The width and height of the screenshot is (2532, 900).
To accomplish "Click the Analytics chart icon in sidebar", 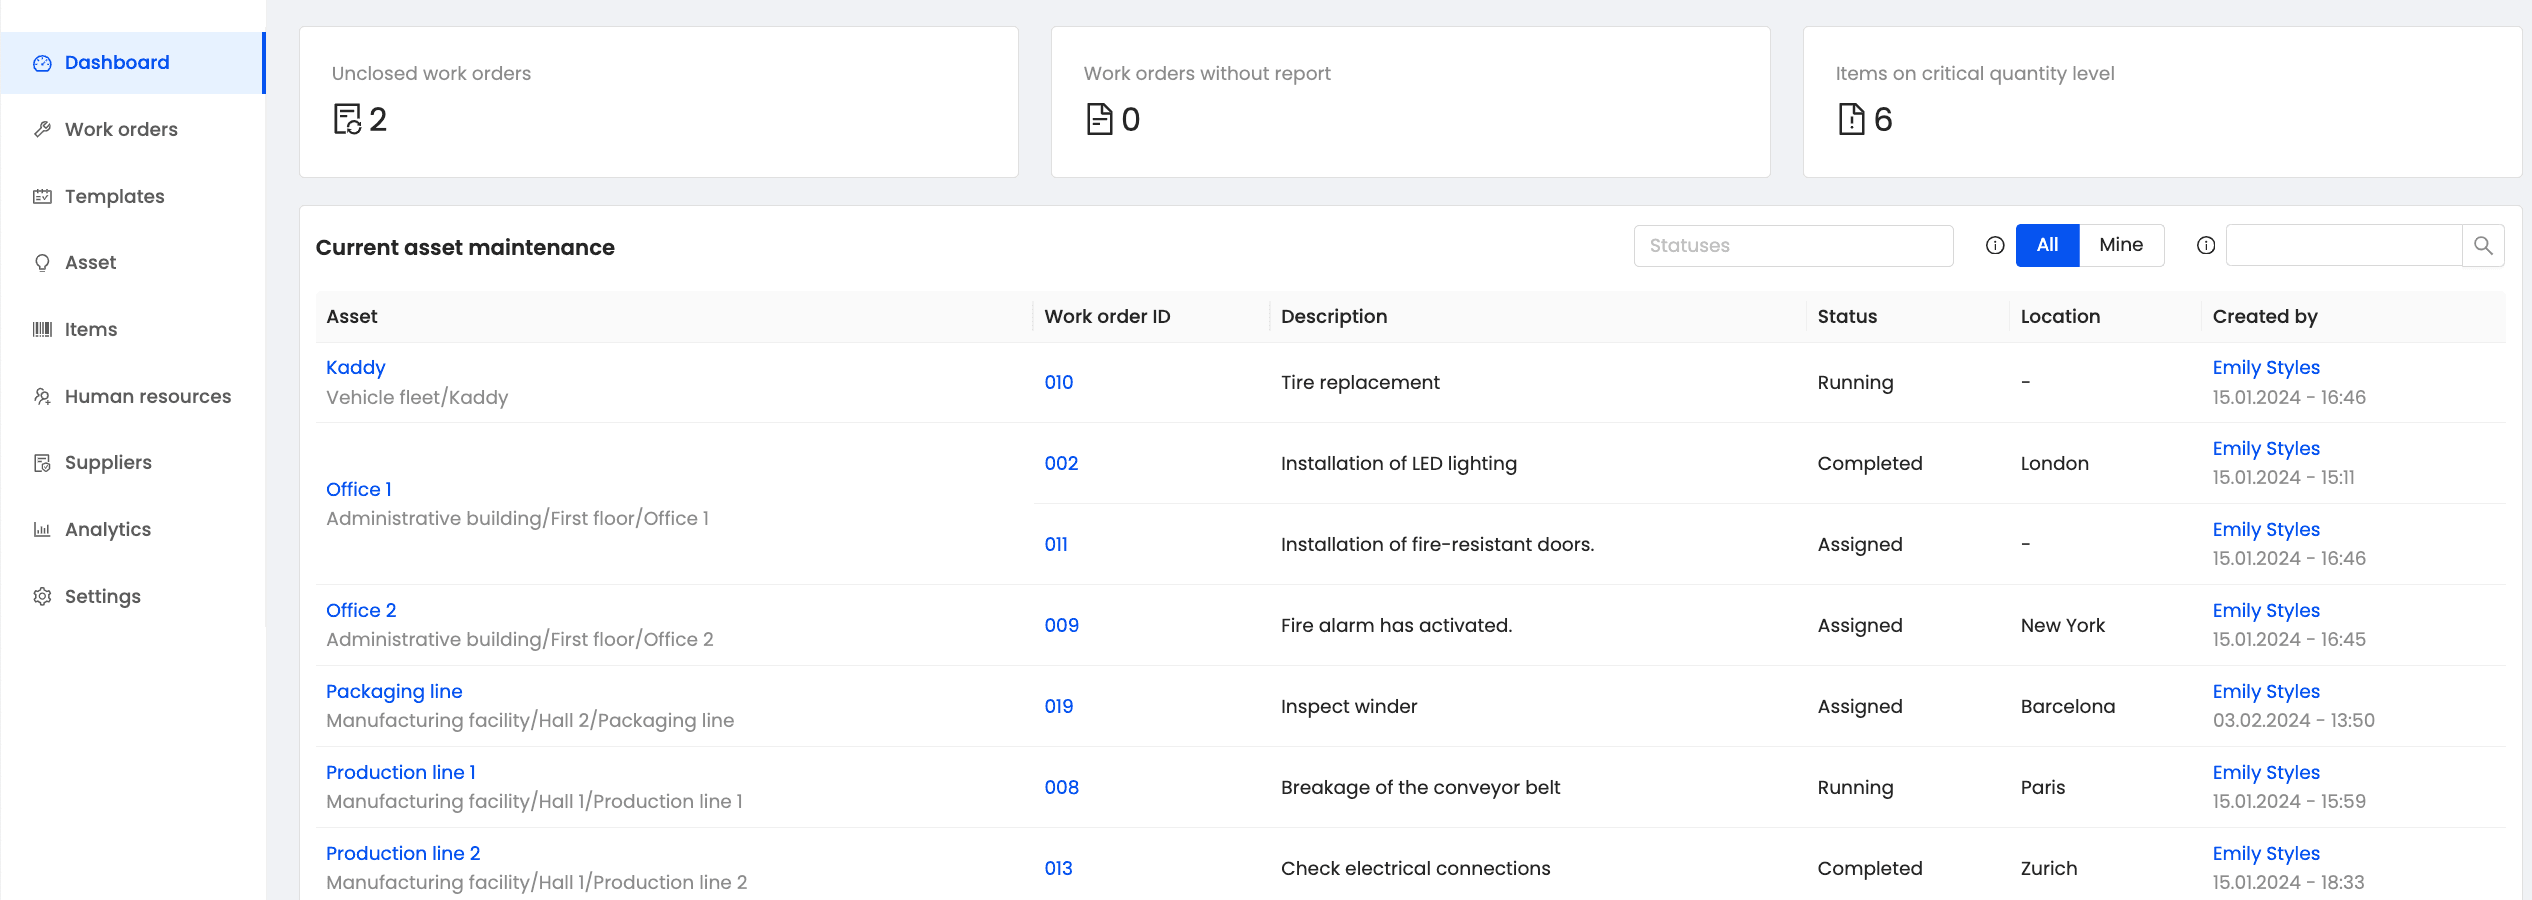I will [42, 530].
